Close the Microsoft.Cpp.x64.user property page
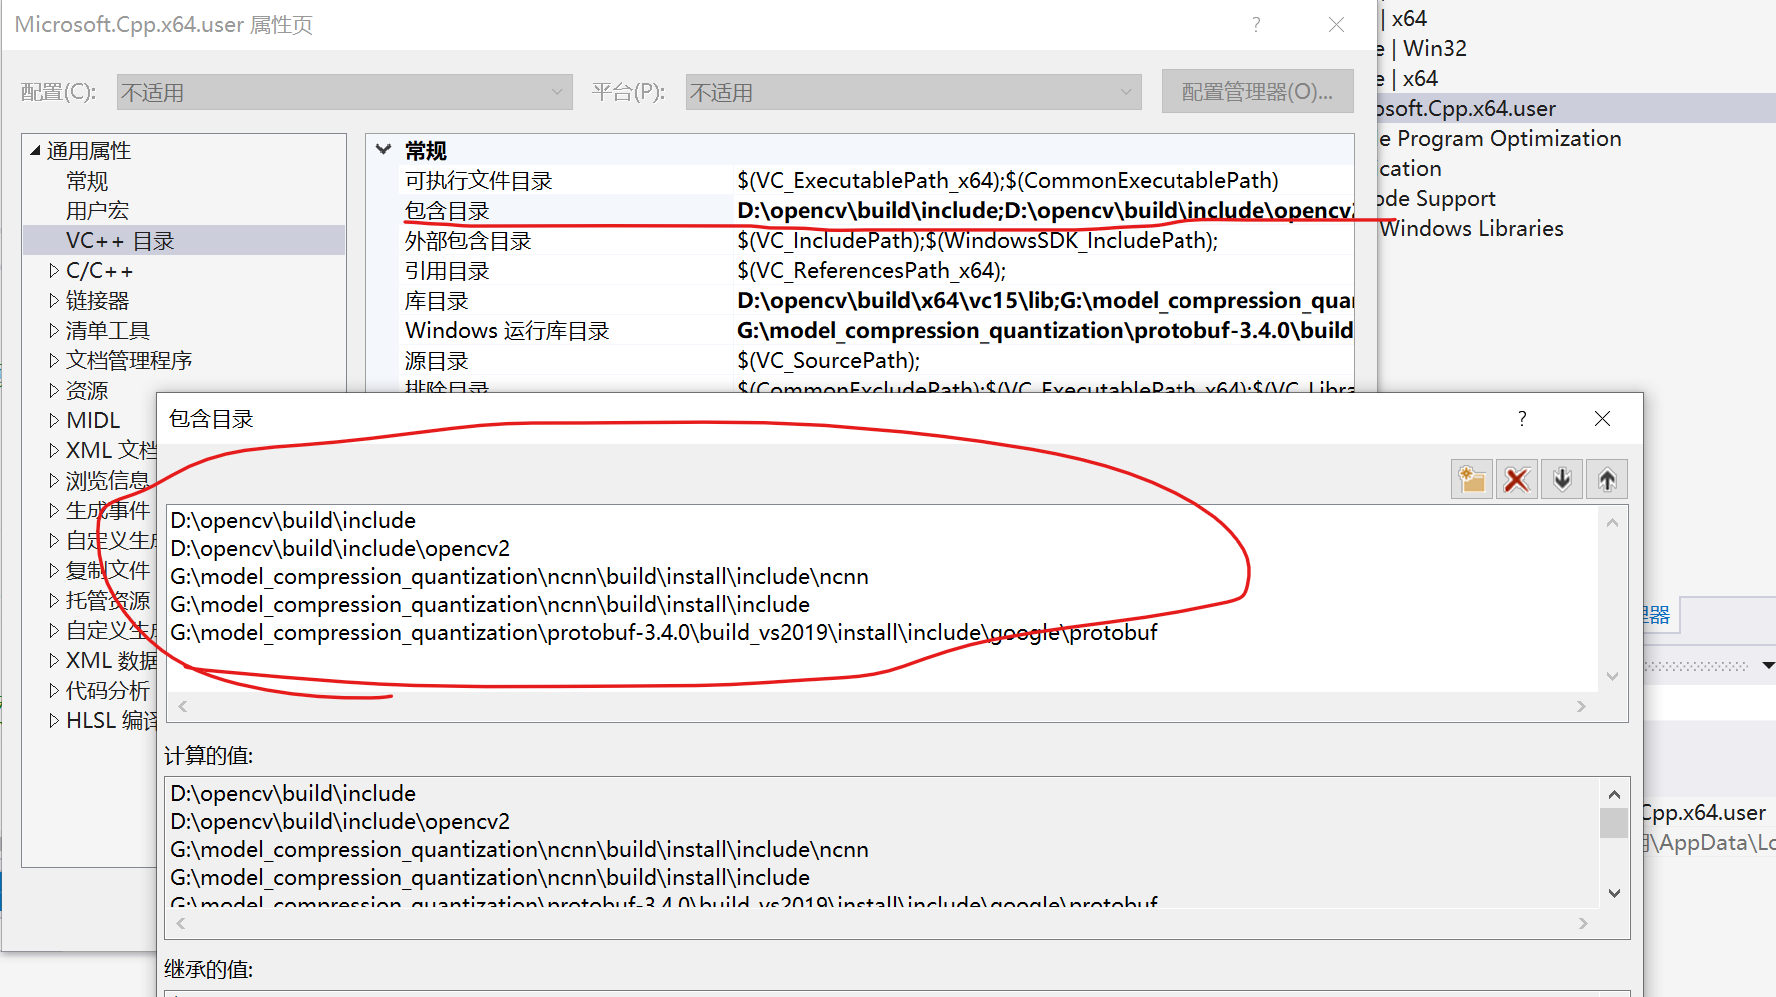 coord(1336,24)
